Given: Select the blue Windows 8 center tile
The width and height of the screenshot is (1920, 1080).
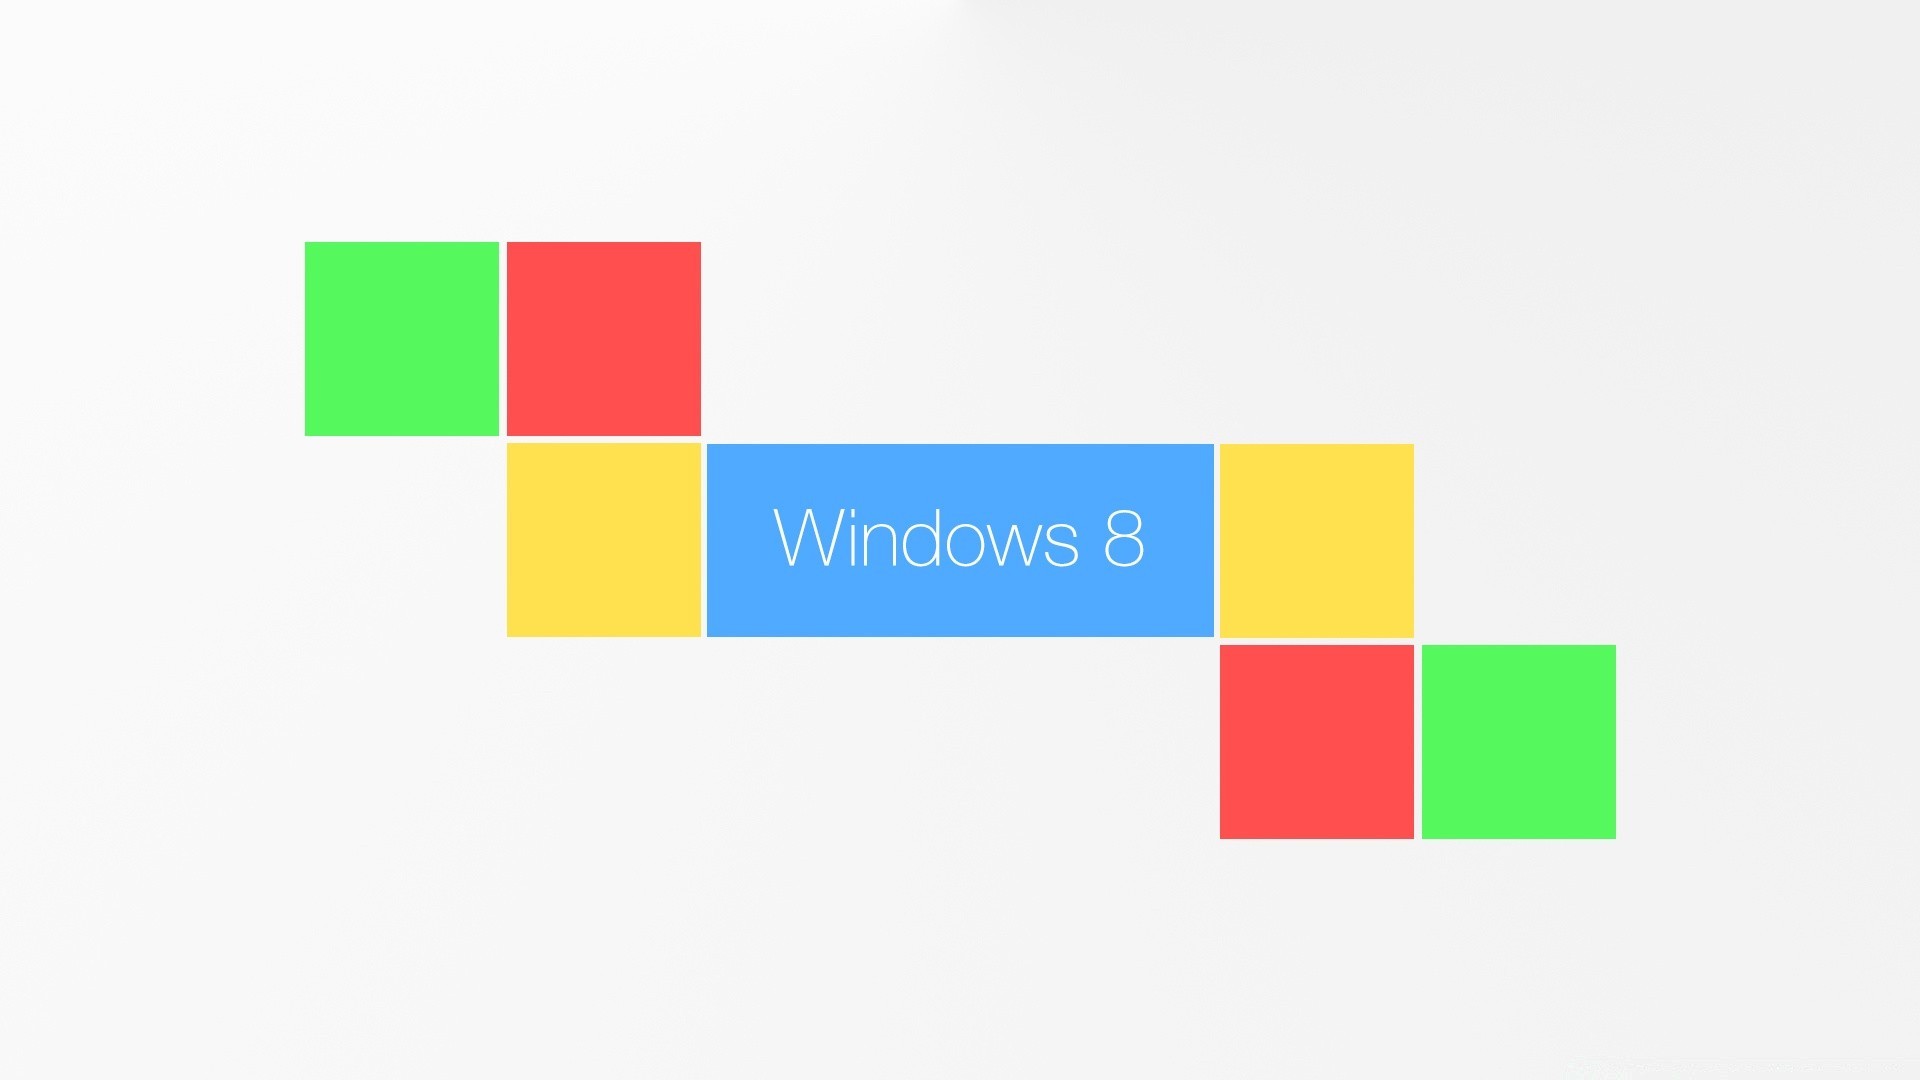Looking at the screenshot, I should pos(960,541).
